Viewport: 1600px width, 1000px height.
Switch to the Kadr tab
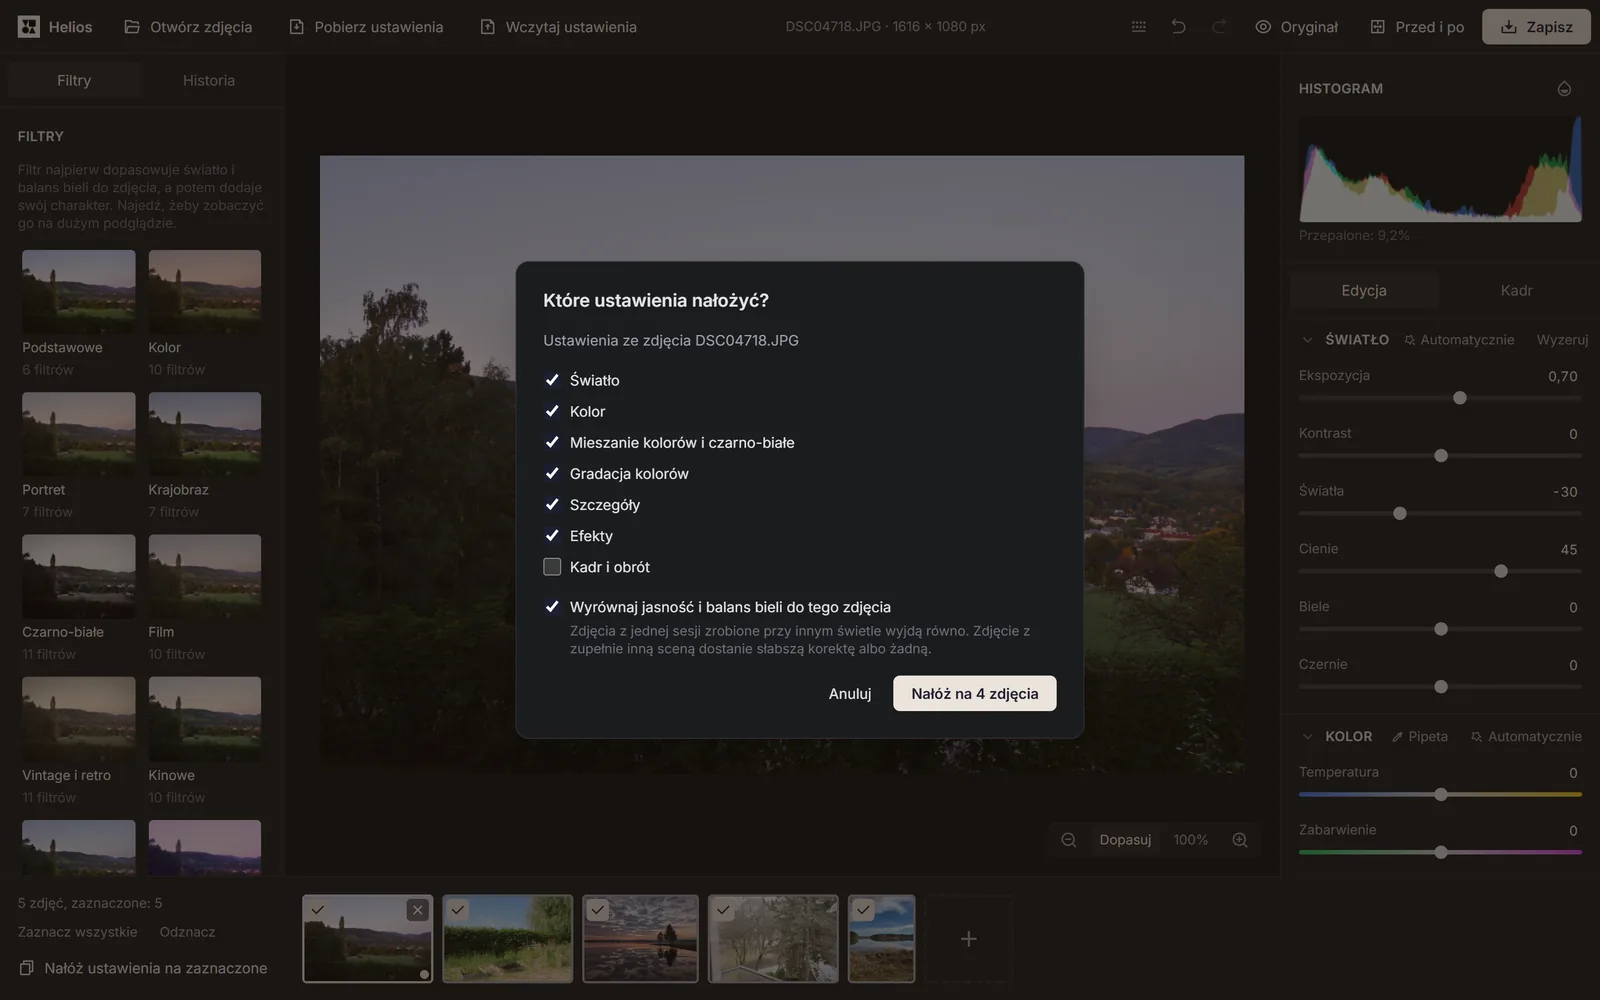pyautogui.click(x=1516, y=290)
